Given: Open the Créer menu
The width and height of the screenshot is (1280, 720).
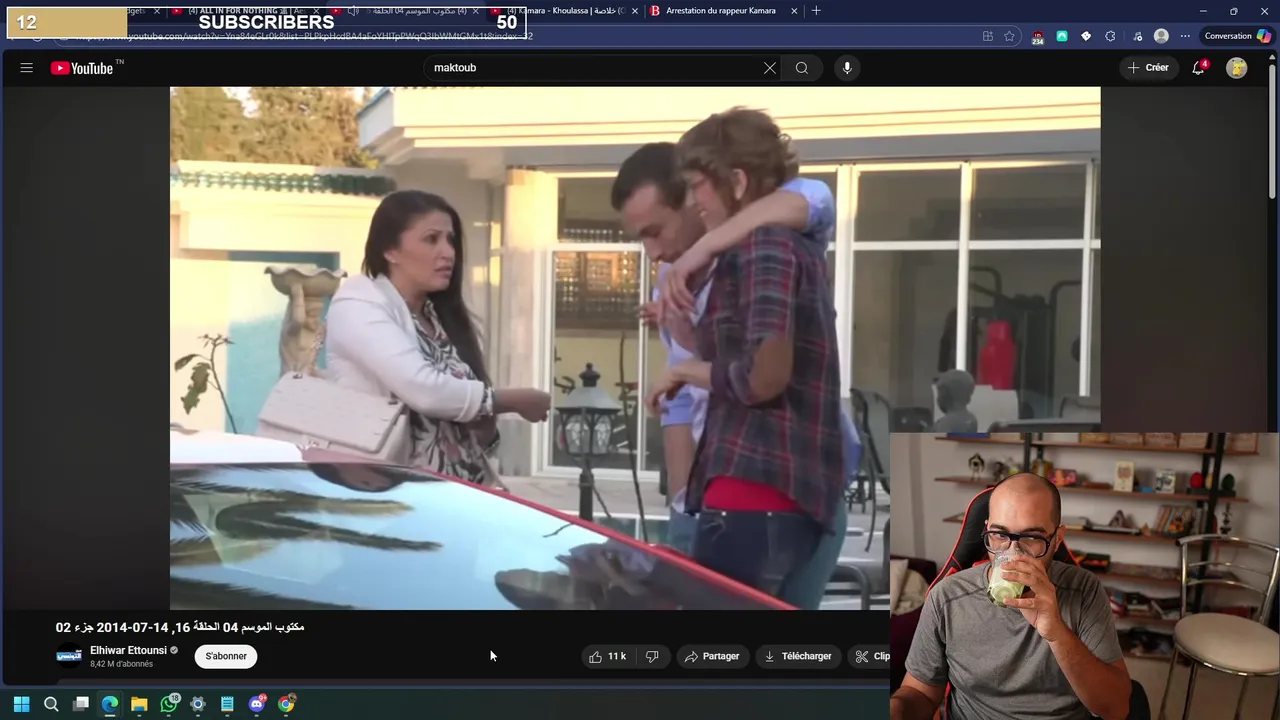Looking at the screenshot, I should (x=1148, y=68).
